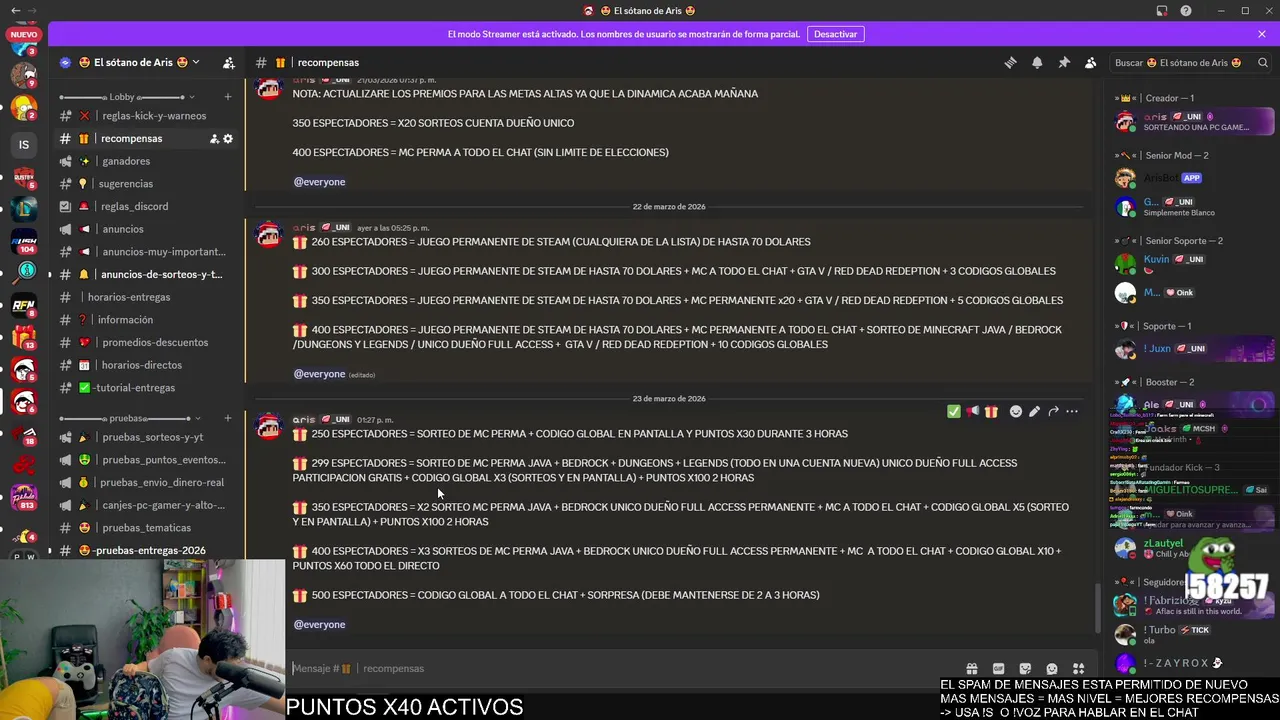This screenshot has height=720, width=1280.
Task: Open the horarios-directos channel
Action: click(147, 365)
